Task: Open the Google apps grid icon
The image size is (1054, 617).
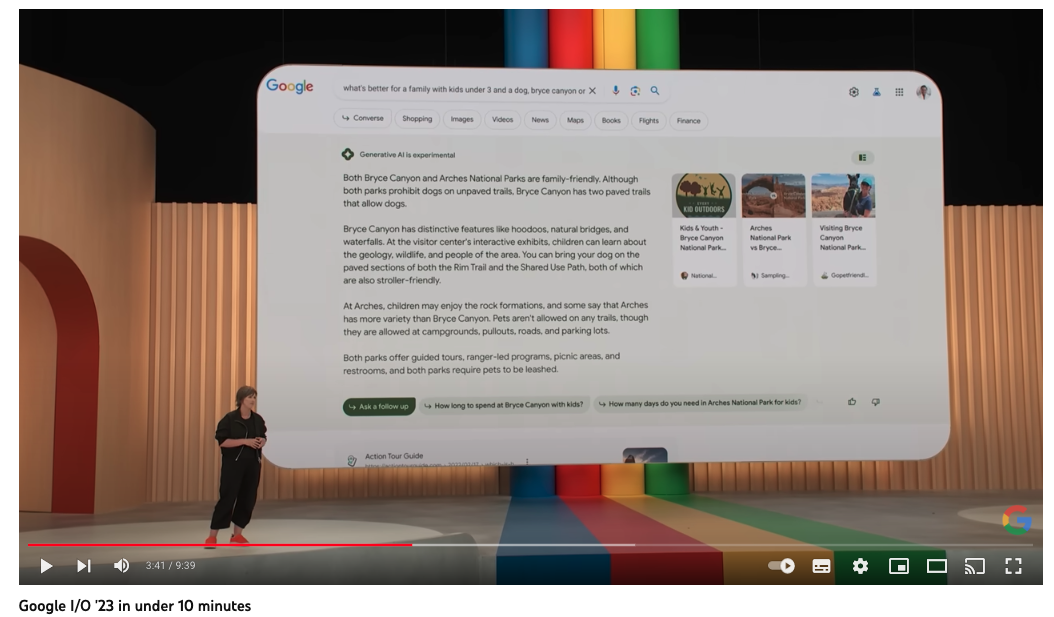Action: click(899, 92)
